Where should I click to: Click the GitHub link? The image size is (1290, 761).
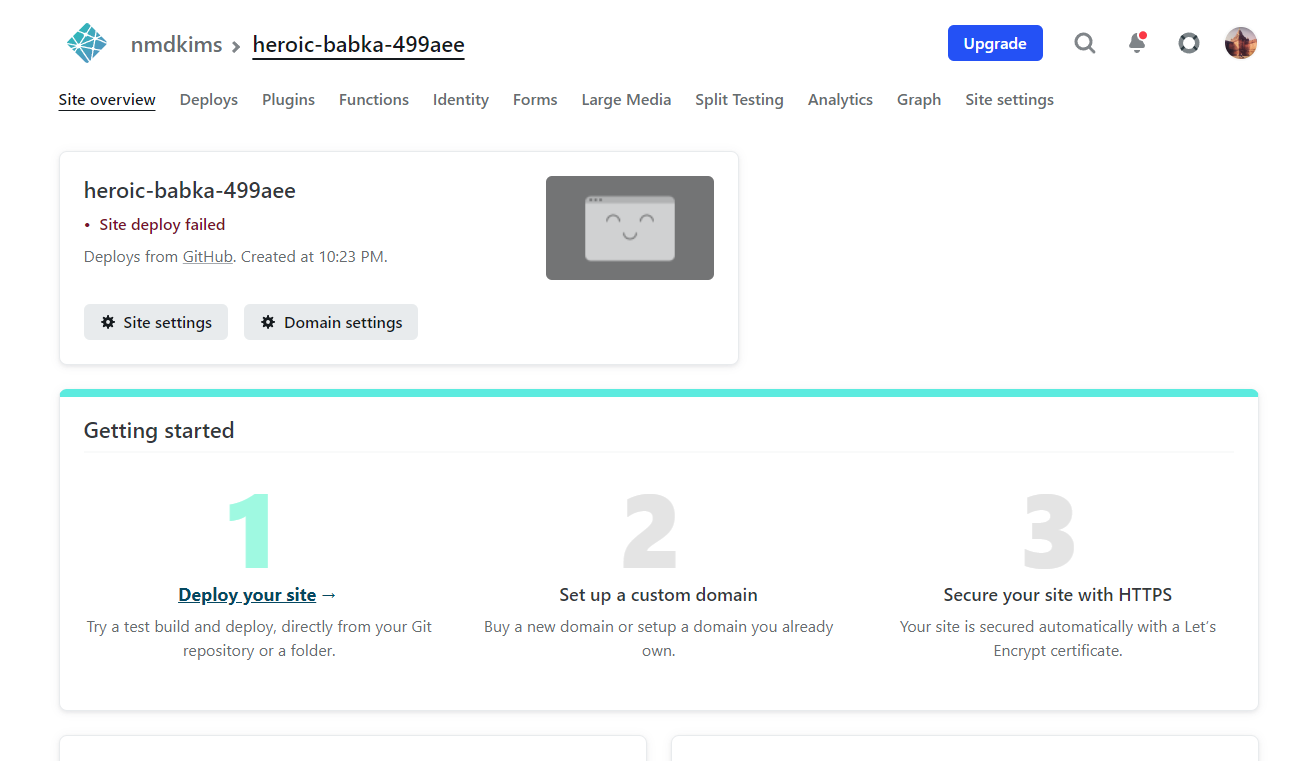(x=207, y=257)
